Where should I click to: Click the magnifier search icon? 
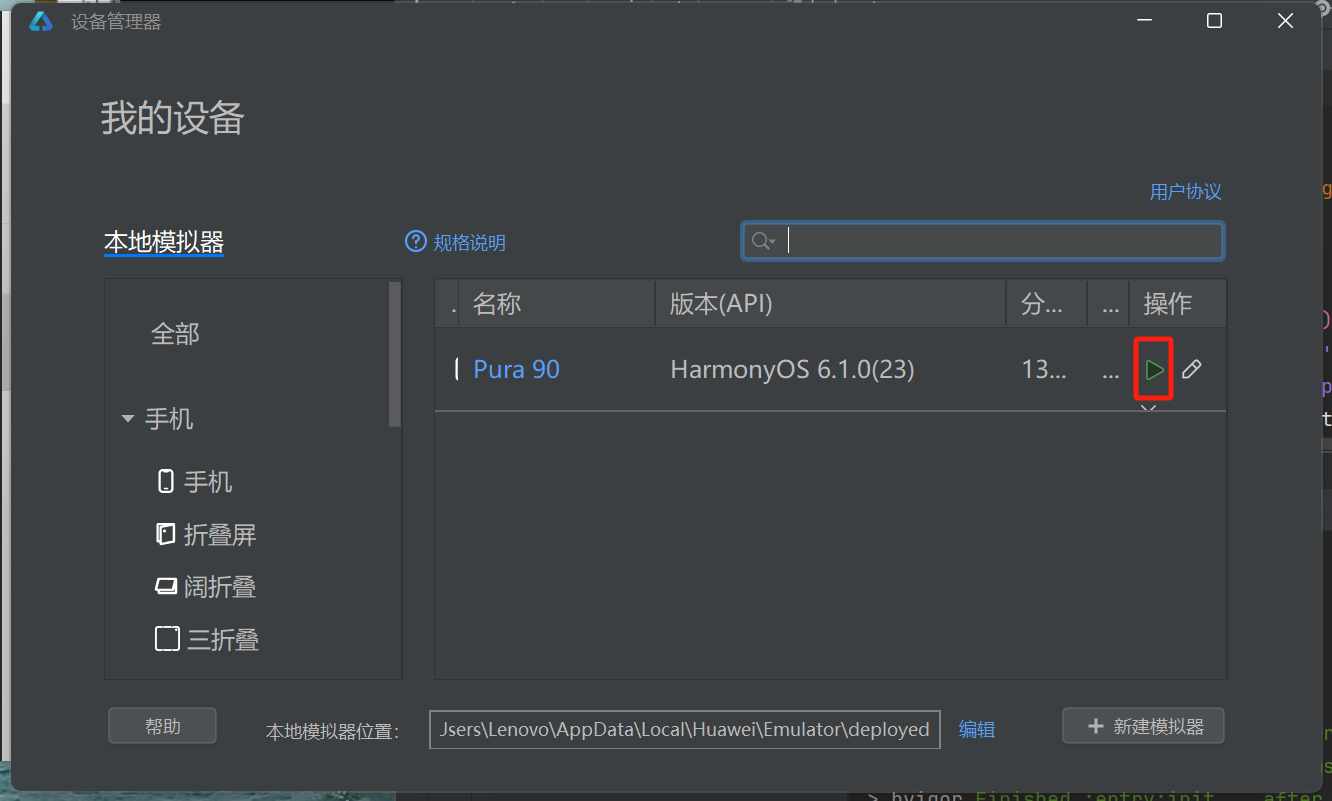[761, 241]
